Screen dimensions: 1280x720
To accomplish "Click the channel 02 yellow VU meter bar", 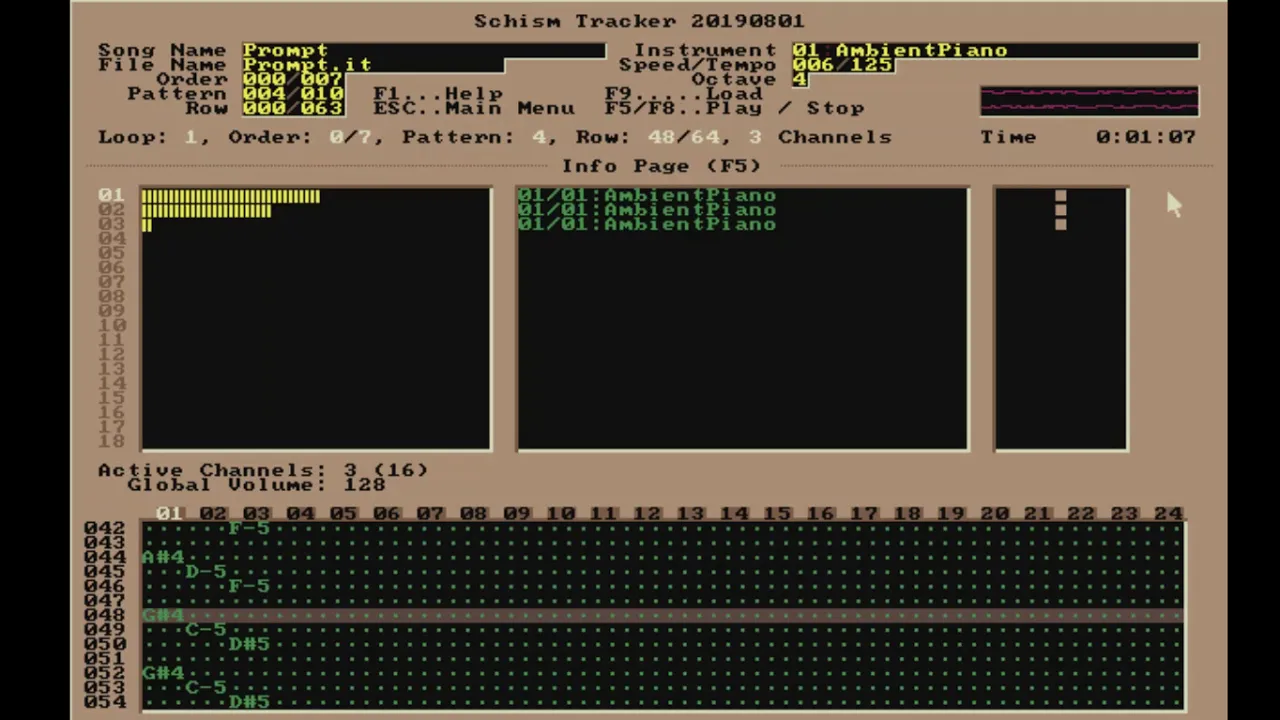I will pyautogui.click(x=206, y=210).
